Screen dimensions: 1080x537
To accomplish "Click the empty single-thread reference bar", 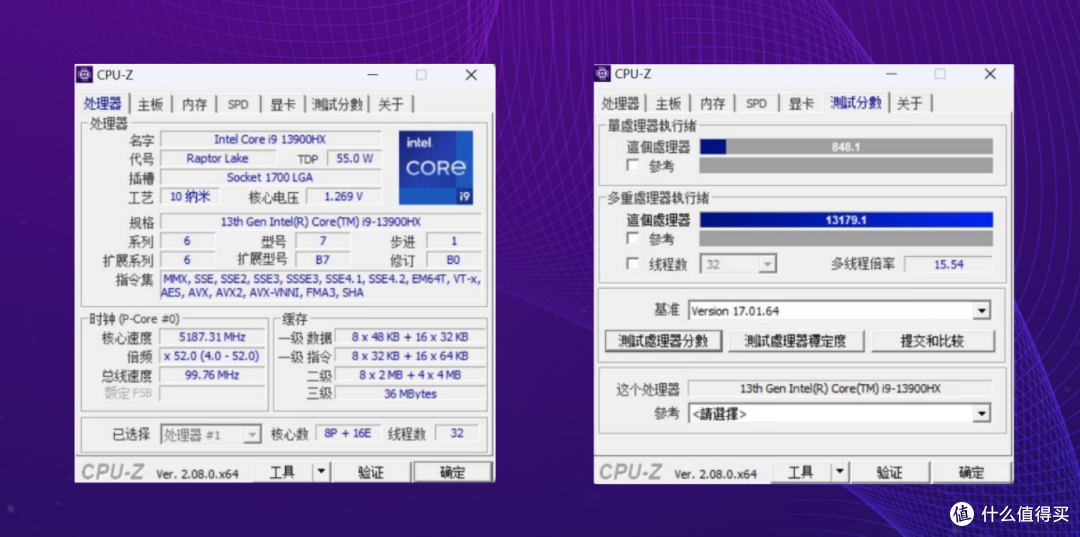I will (x=847, y=165).
